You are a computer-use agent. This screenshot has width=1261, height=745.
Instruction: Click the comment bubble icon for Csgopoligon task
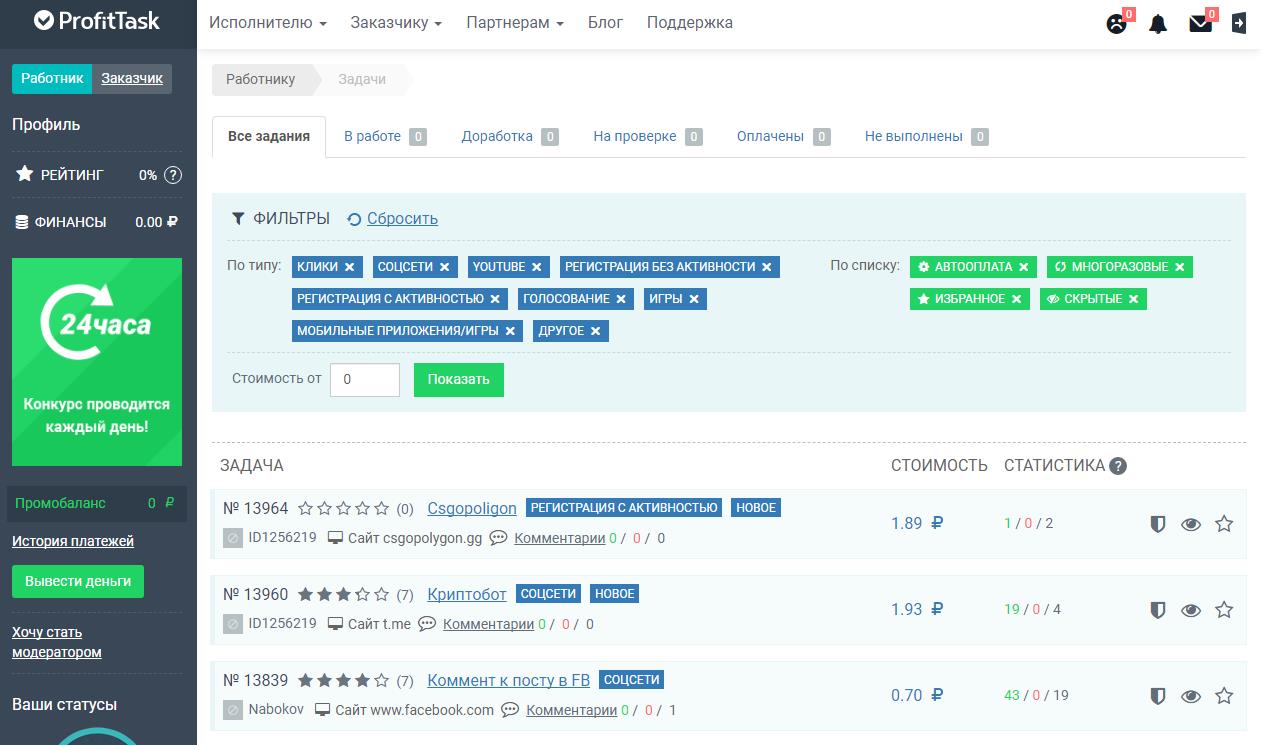click(498, 538)
